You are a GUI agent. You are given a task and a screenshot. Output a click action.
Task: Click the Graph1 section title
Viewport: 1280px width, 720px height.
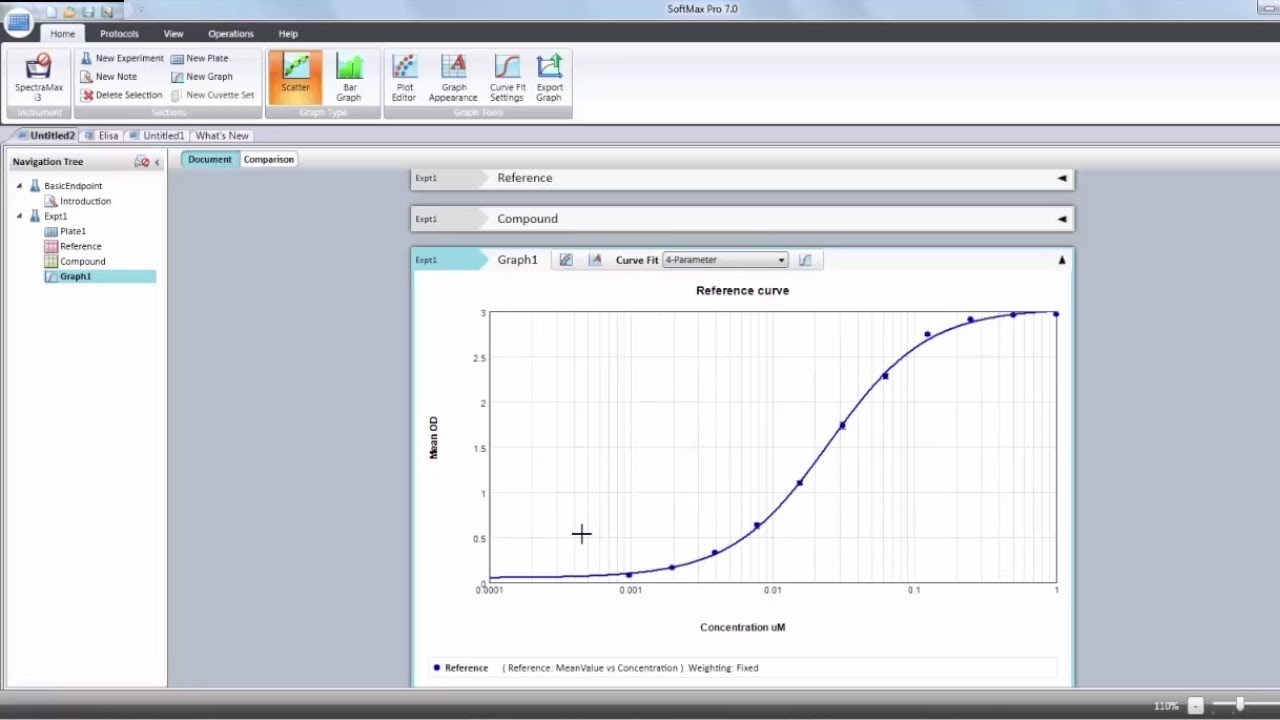(x=518, y=260)
